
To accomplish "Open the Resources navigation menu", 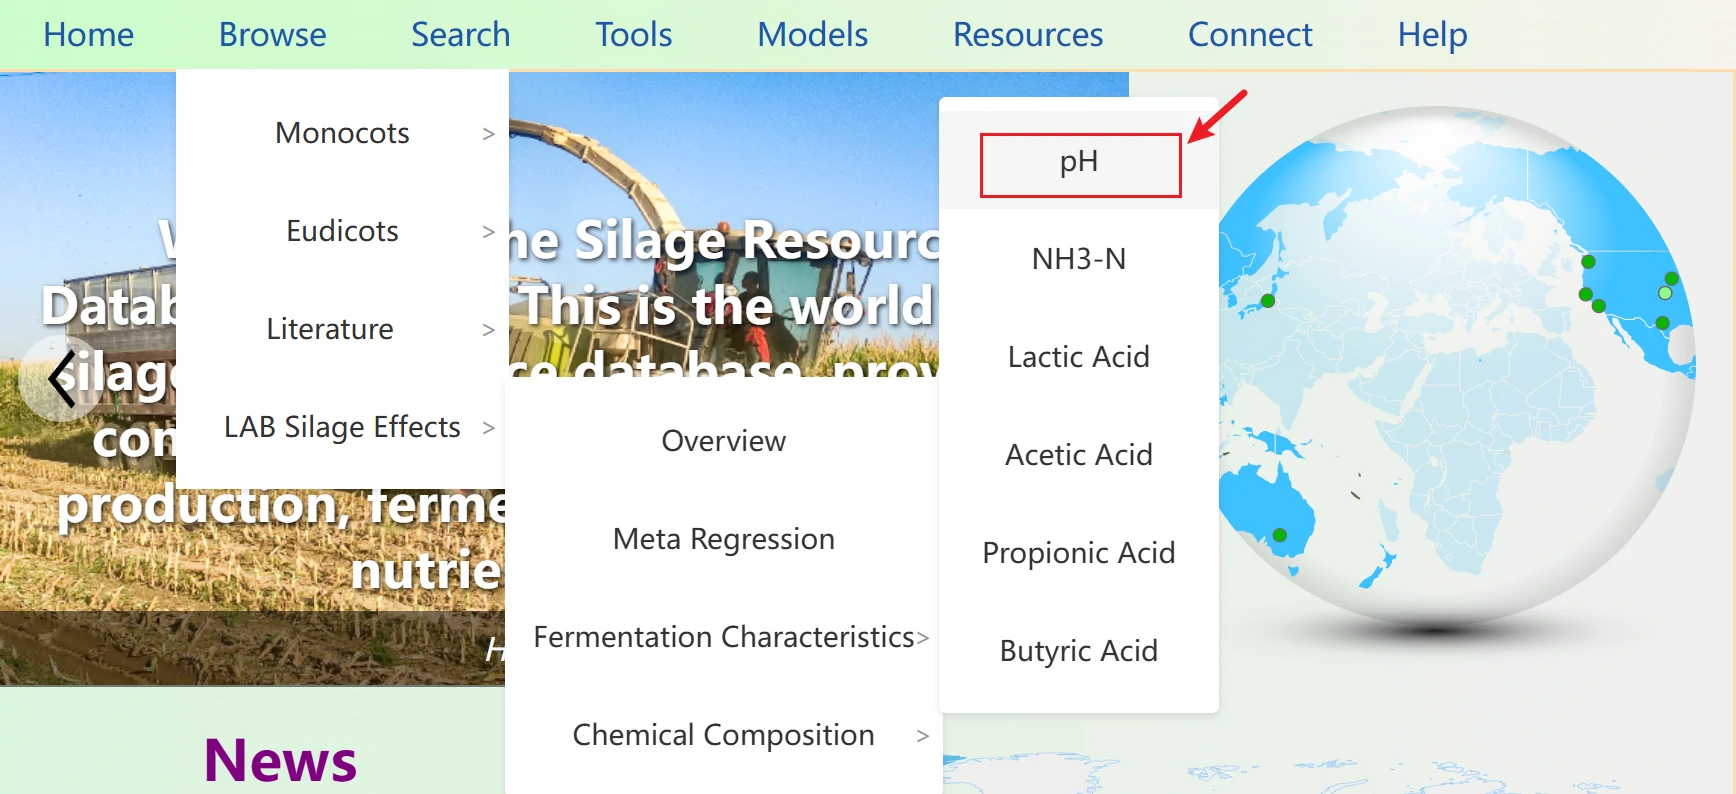I will [1027, 35].
